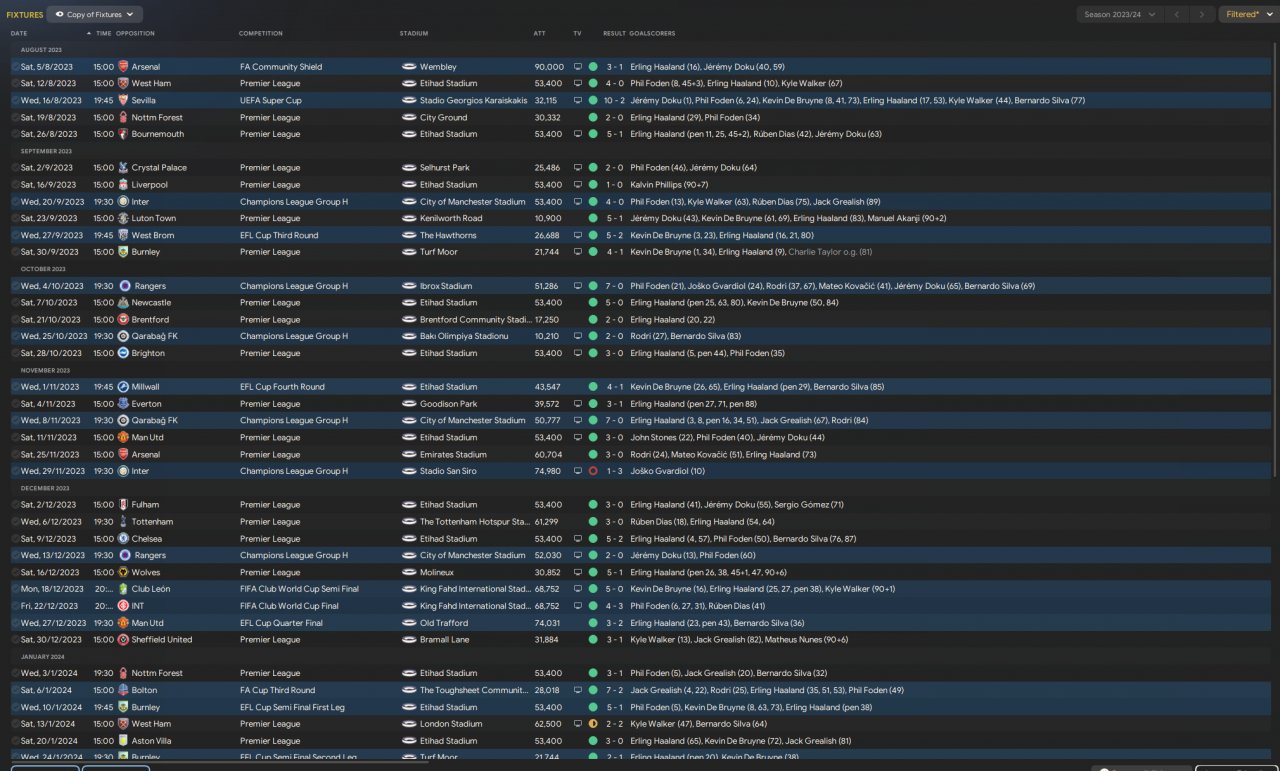
Task: Click the stadium icon beside Selhurst Park
Action: click(x=409, y=168)
